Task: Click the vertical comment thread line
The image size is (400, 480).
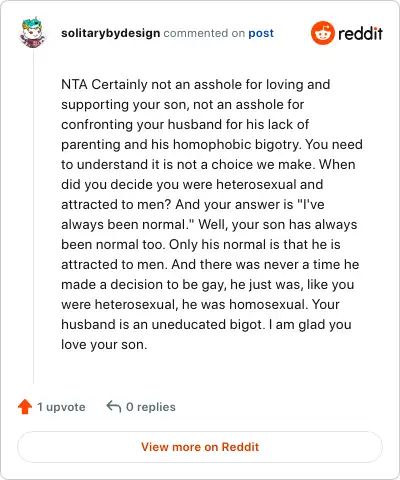Action: pyautogui.click(x=33, y=217)
